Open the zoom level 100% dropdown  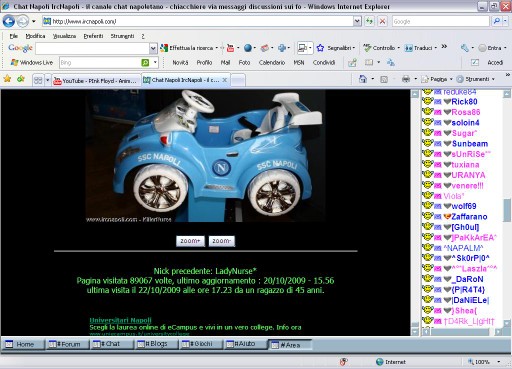pos(499,362)
